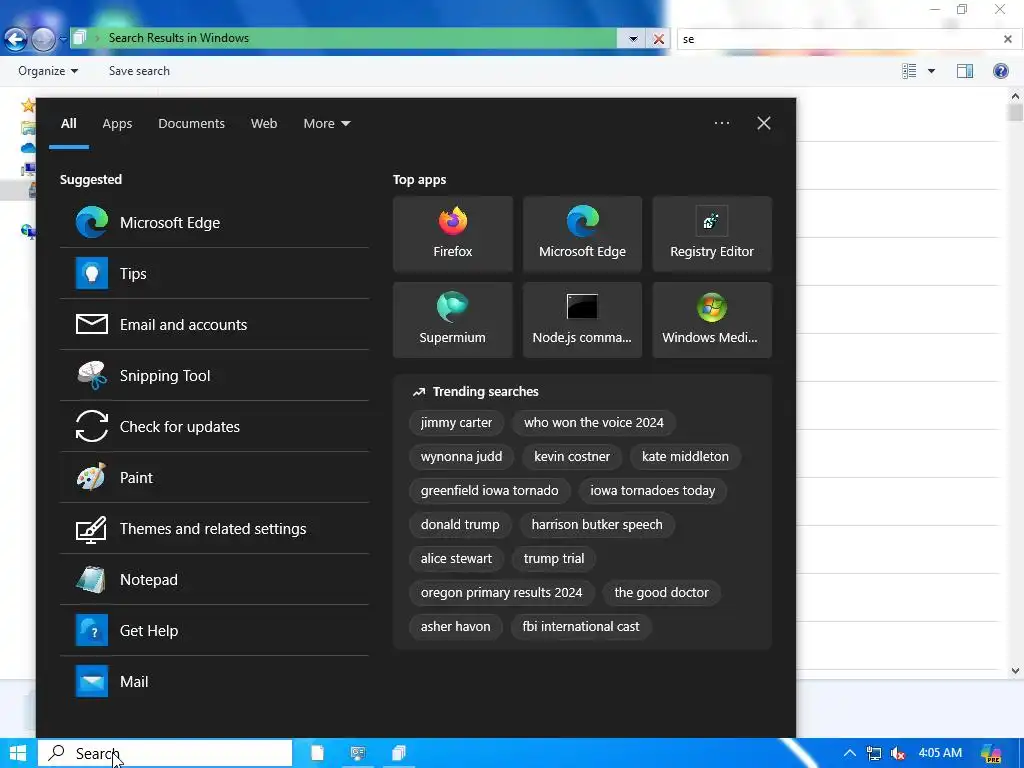Select the good doctor chip
Viewport: 1024px width, 768px height.
pyautogui.click(x=661, y=592)
